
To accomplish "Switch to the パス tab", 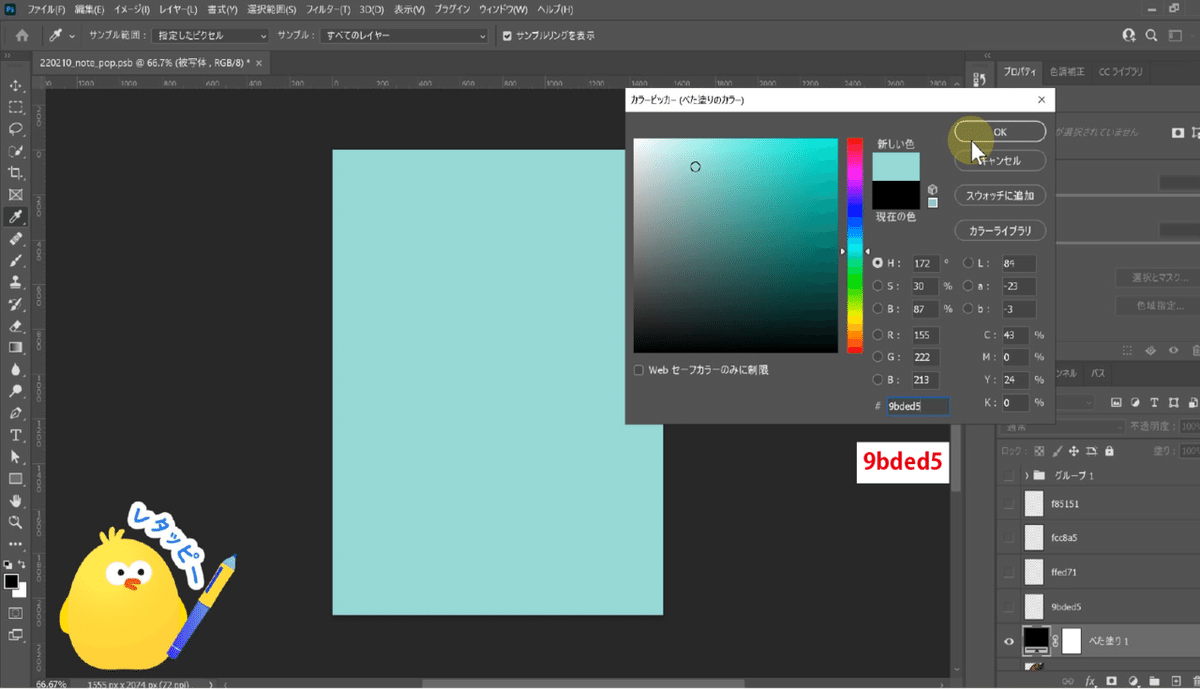I will pos(1098,373).
